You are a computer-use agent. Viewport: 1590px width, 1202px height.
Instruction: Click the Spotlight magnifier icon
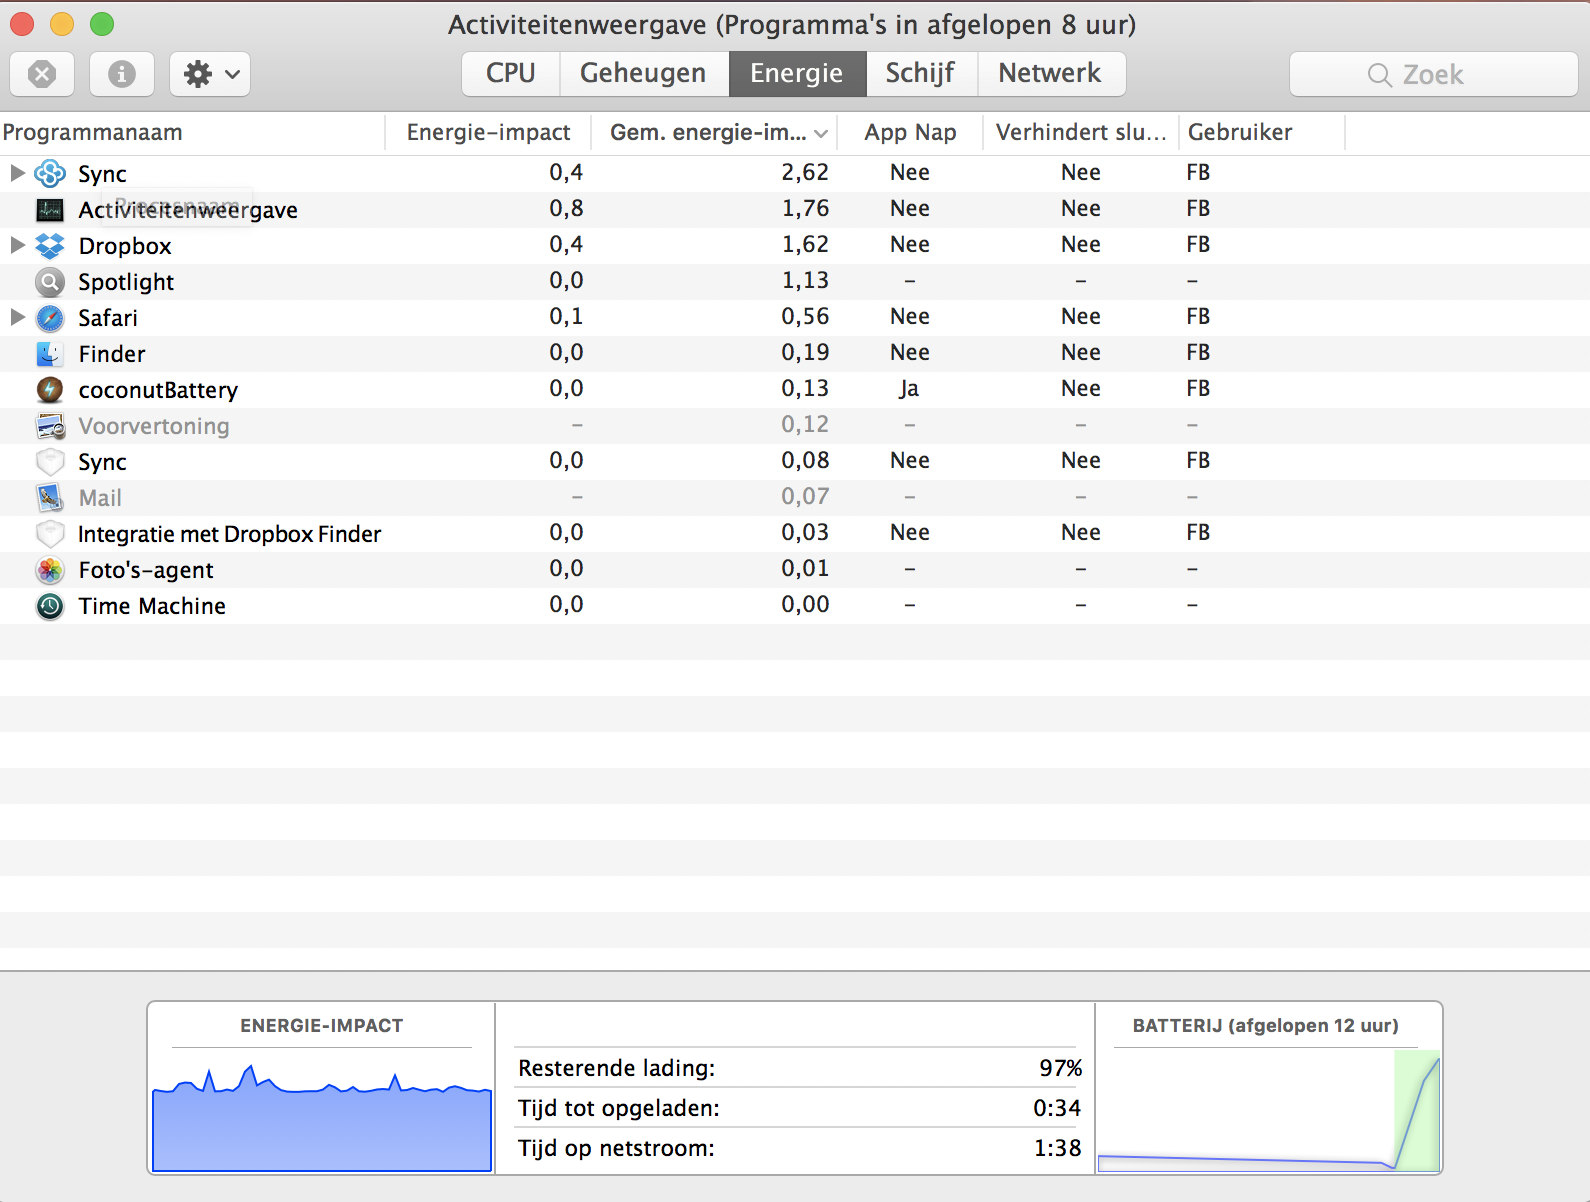[x=50, y=282]
